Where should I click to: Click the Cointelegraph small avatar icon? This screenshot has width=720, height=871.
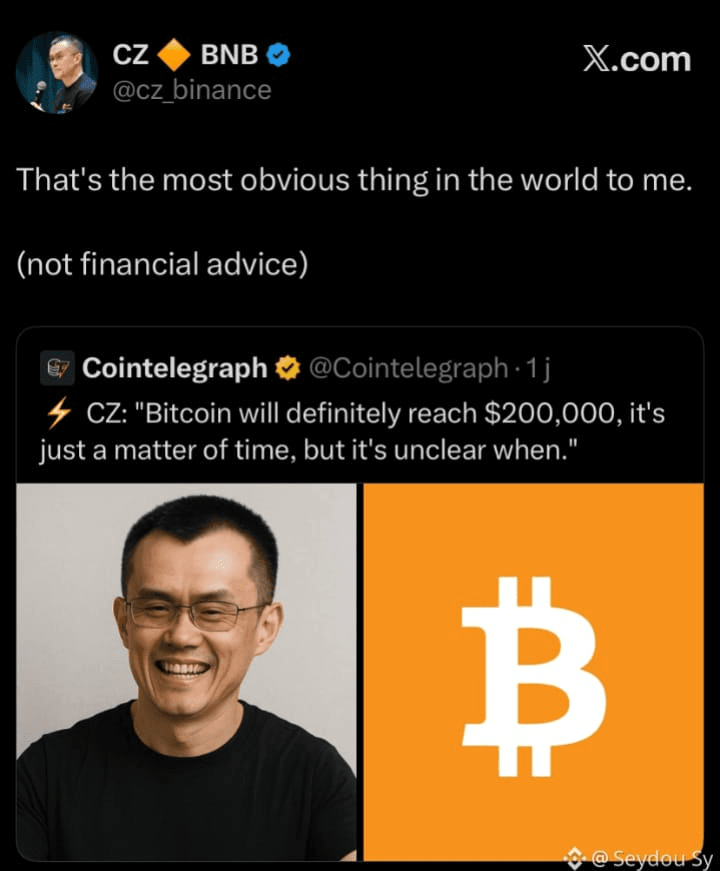pyautogui.click(x=57, y=368)
